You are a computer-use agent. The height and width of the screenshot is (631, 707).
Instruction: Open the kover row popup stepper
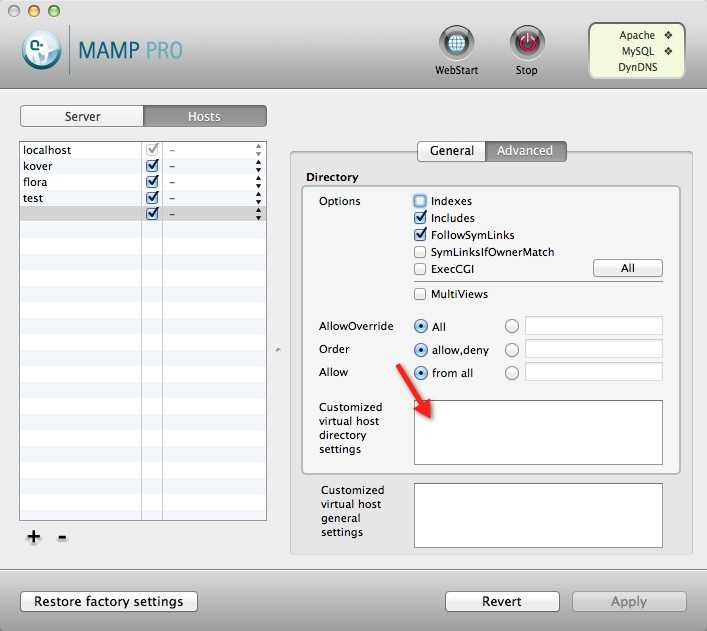(x=258, y=166)
